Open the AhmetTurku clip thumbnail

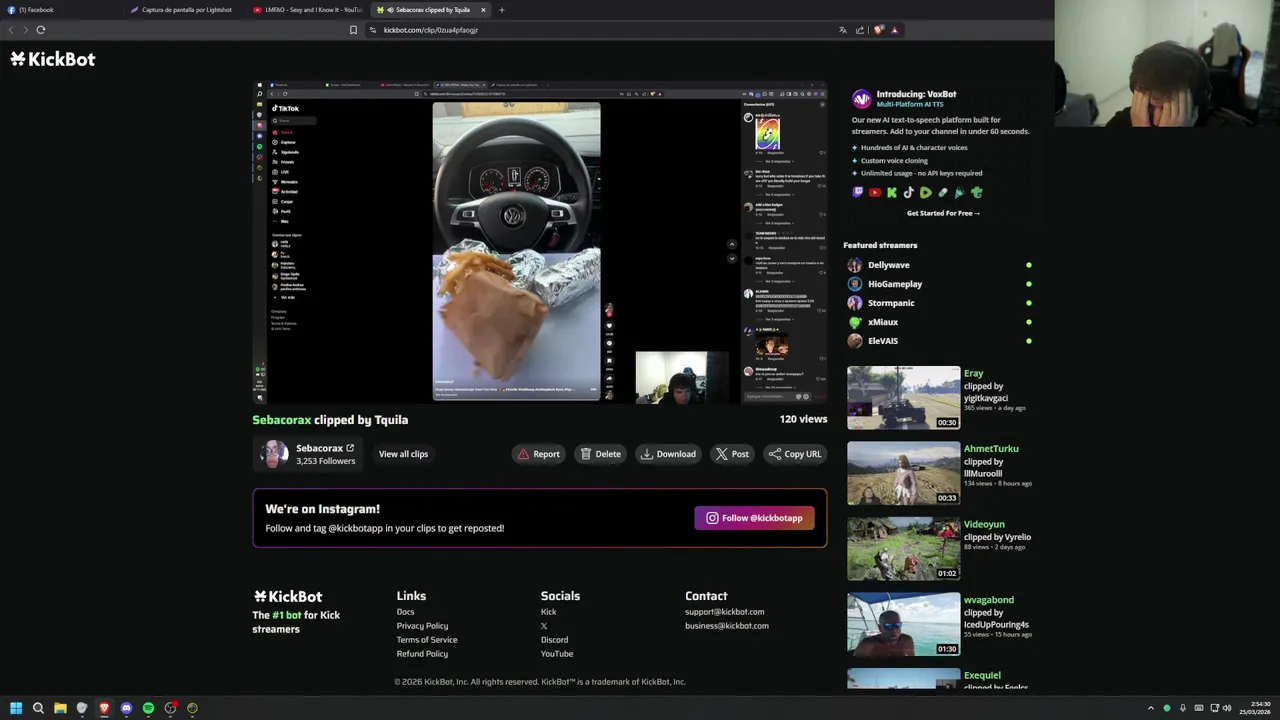point(903,473)
